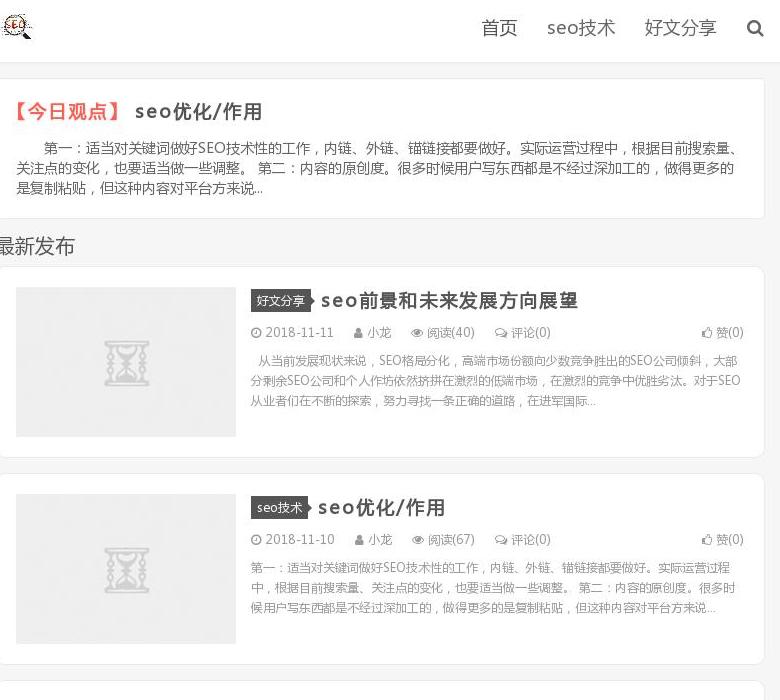This screenshot has width=780, height=700.
Task: Open featured article title seo优化/作用
Action: point(198,111)
